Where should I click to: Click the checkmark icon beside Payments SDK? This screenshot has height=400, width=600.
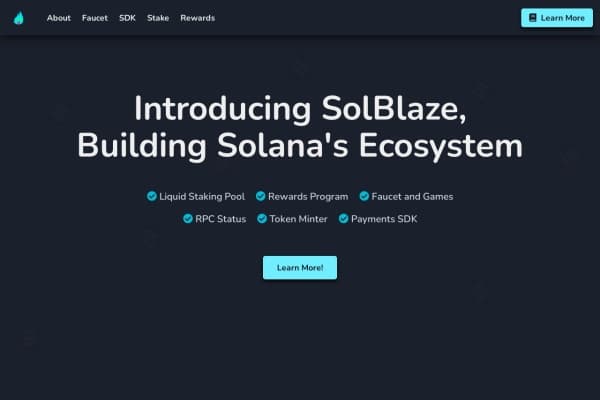coord(343,218)
